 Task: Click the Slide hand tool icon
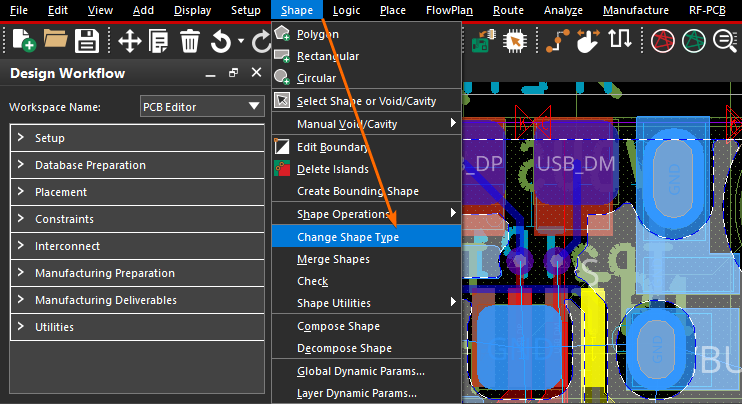coord(587,41)
